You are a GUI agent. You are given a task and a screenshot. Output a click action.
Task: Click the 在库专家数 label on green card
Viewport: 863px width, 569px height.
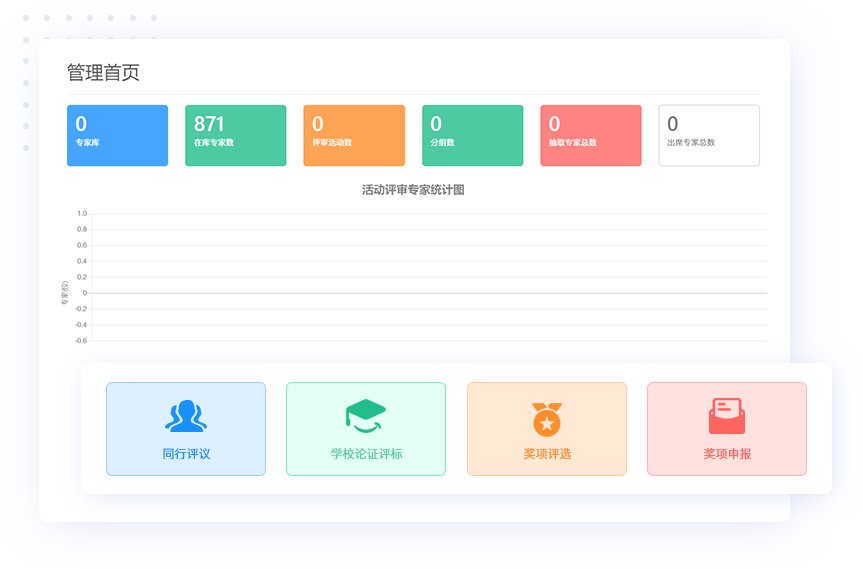[x=214, y=143]
